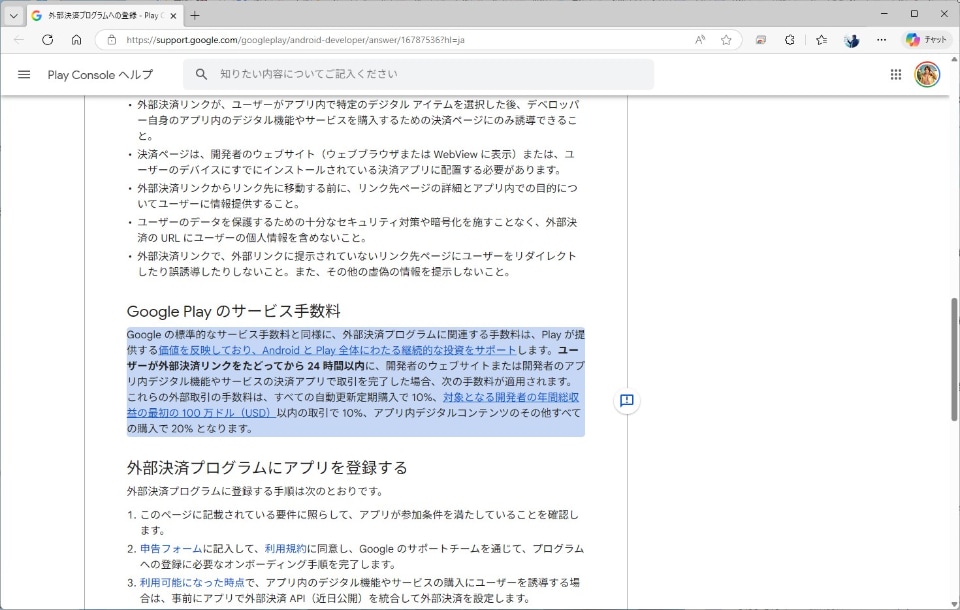Click the scrollbar up arrow
This screenshot has width=960, height=610.
pos(954,59)
